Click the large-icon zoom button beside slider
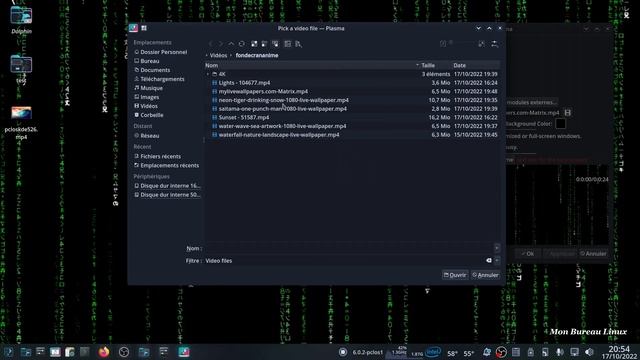 coord(482,44)
